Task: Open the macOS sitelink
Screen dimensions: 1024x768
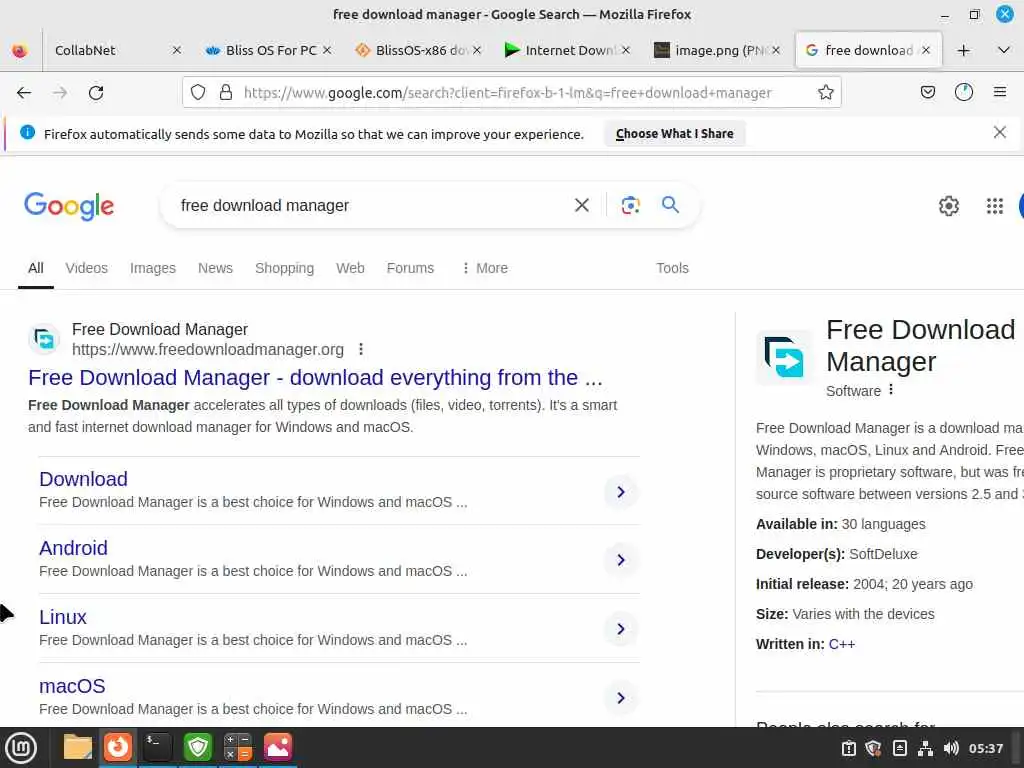Action: tap(72, 686)
